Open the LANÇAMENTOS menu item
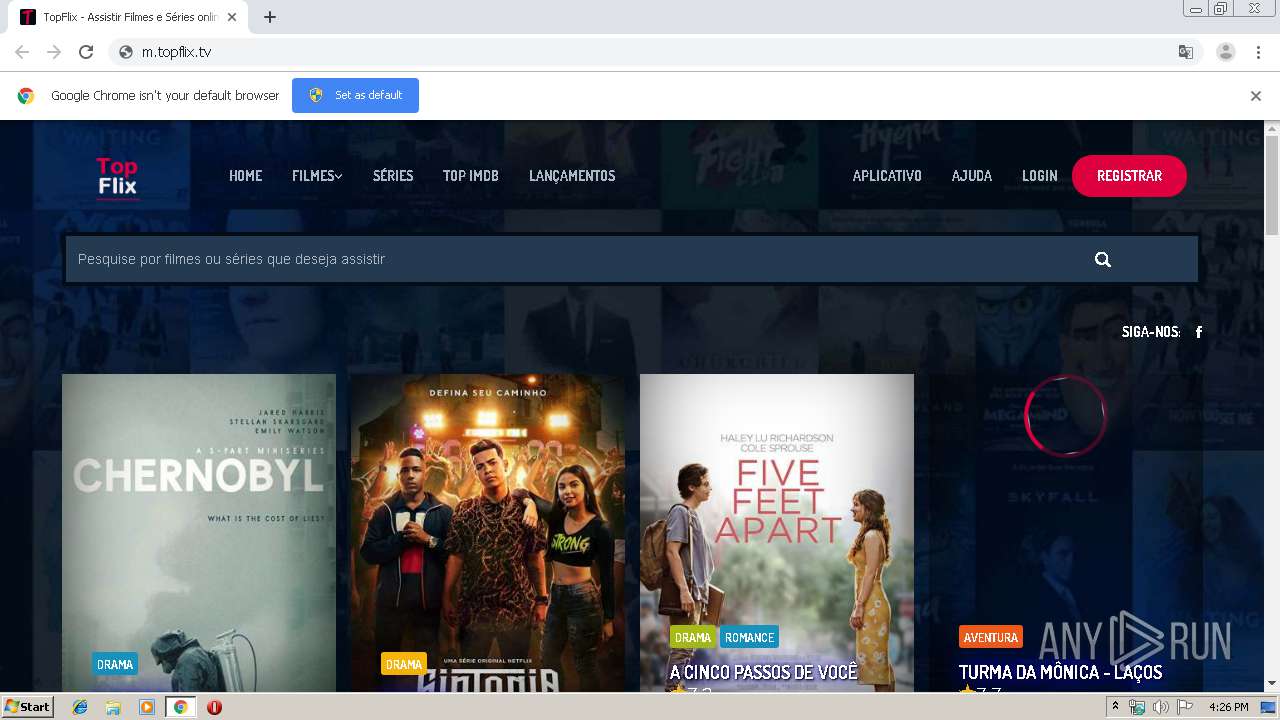Viewport: 1280px width, 720px height. coord(572,176)
